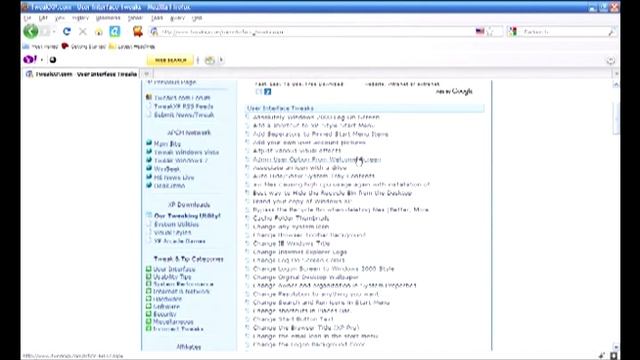Open the Edit menu

43,18
